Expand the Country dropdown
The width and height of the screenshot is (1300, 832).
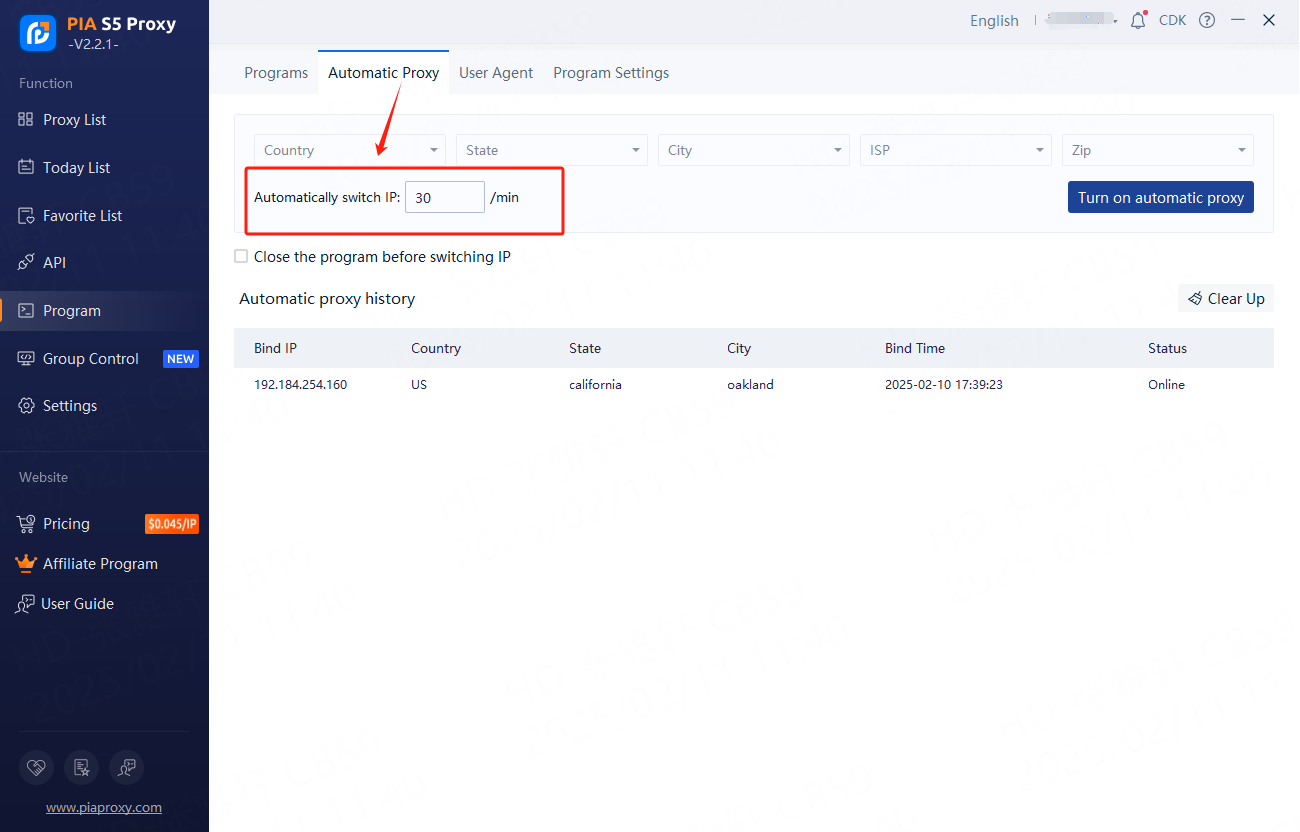pos(349,150)
